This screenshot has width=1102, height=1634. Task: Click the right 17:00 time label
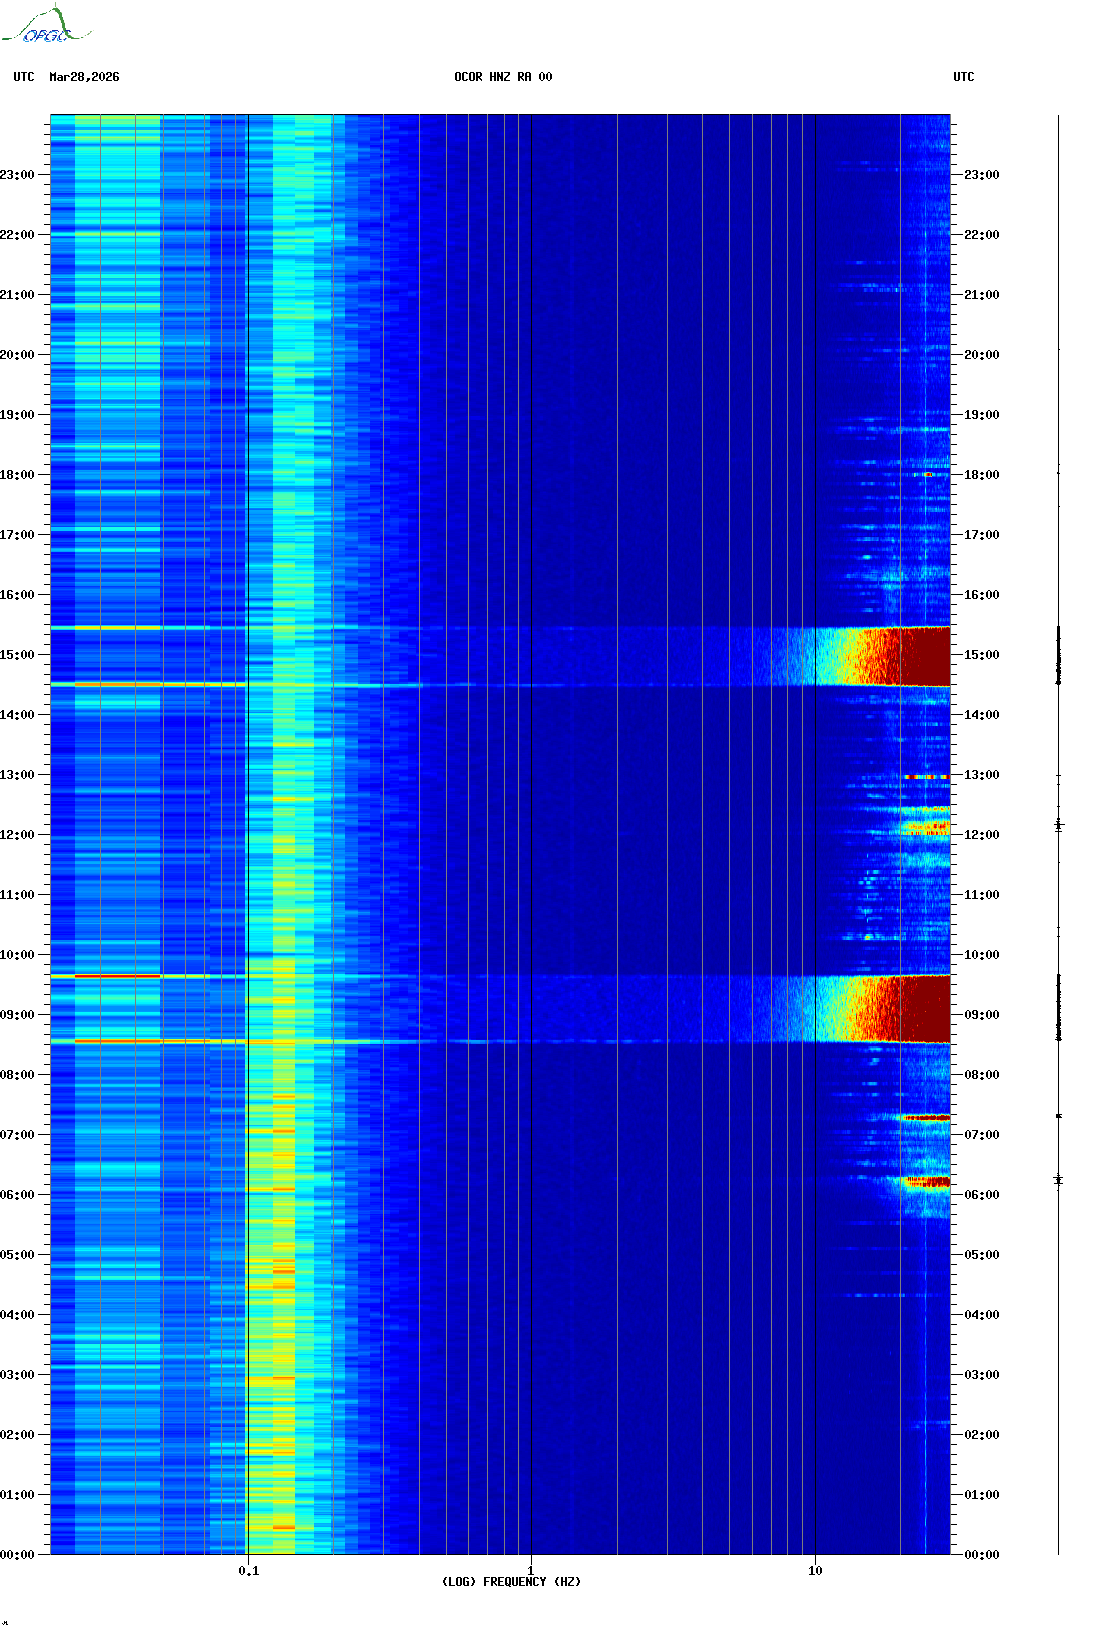point(982,535)
